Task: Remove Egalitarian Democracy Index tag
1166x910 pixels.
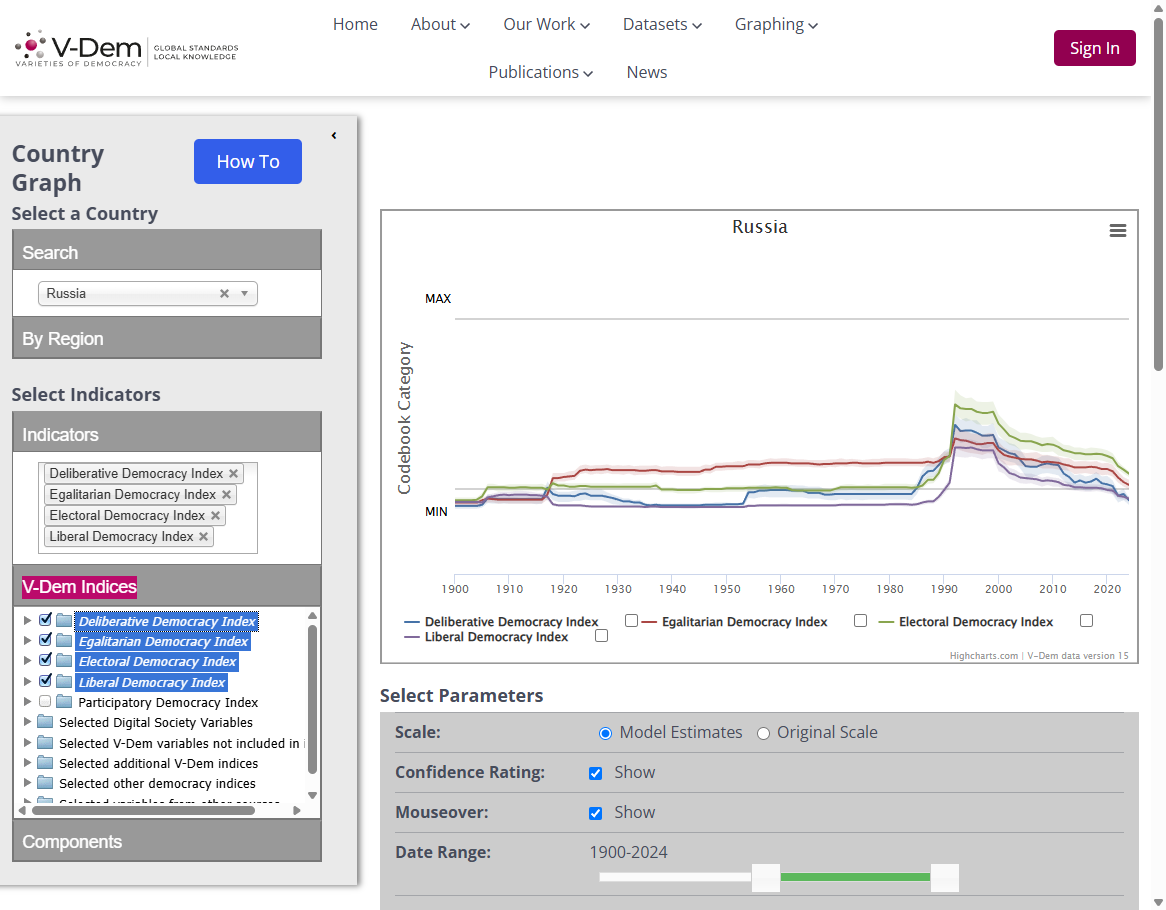Action: 226,494
